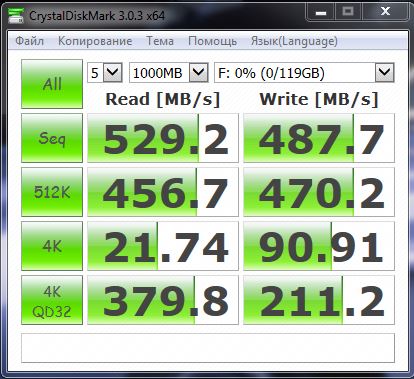The image size is (414, 379).
Task: Minimize the CrystalDiskMark window
Action: coord(321,13)
